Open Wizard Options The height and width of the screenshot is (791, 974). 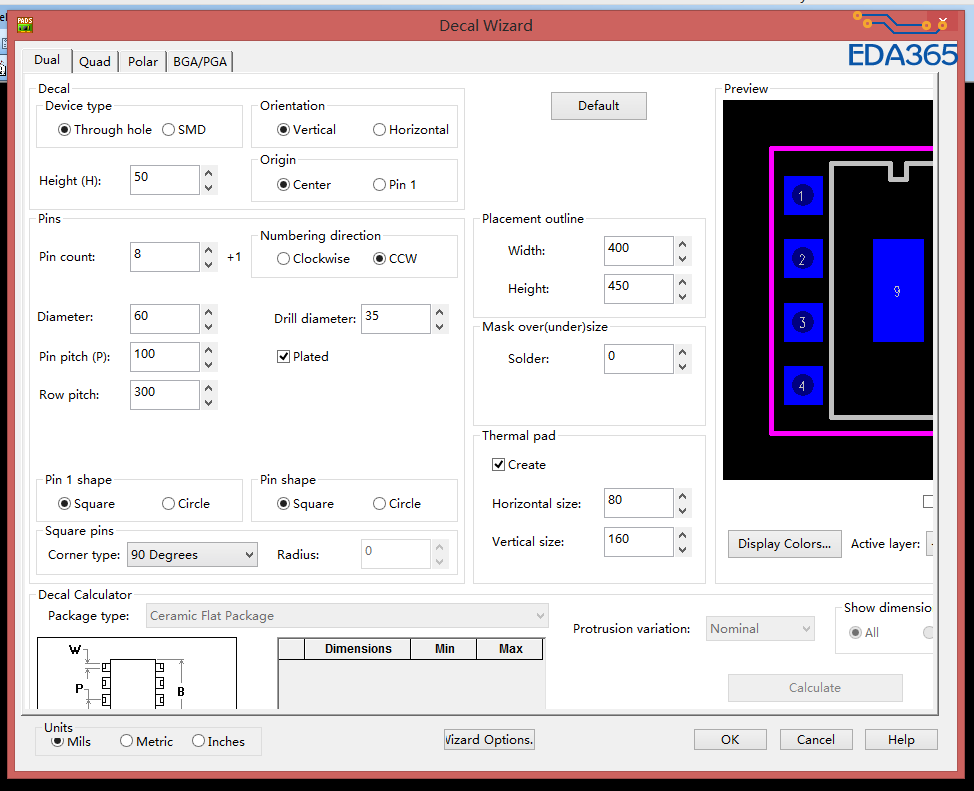point(489,739)
